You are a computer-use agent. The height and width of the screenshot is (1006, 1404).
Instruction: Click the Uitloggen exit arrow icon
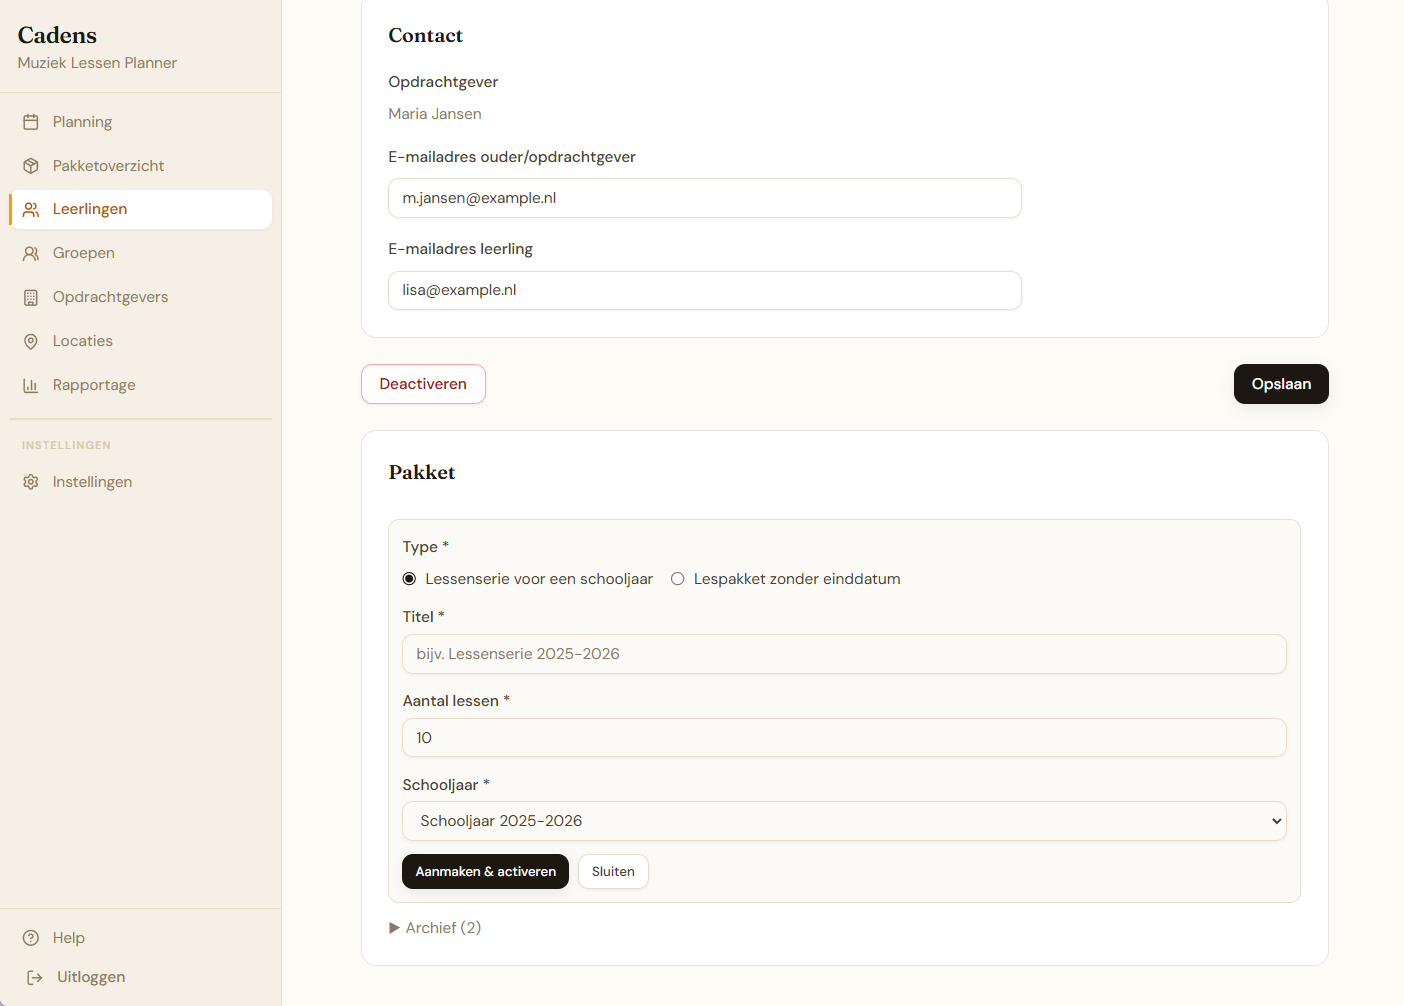[35, 978]
